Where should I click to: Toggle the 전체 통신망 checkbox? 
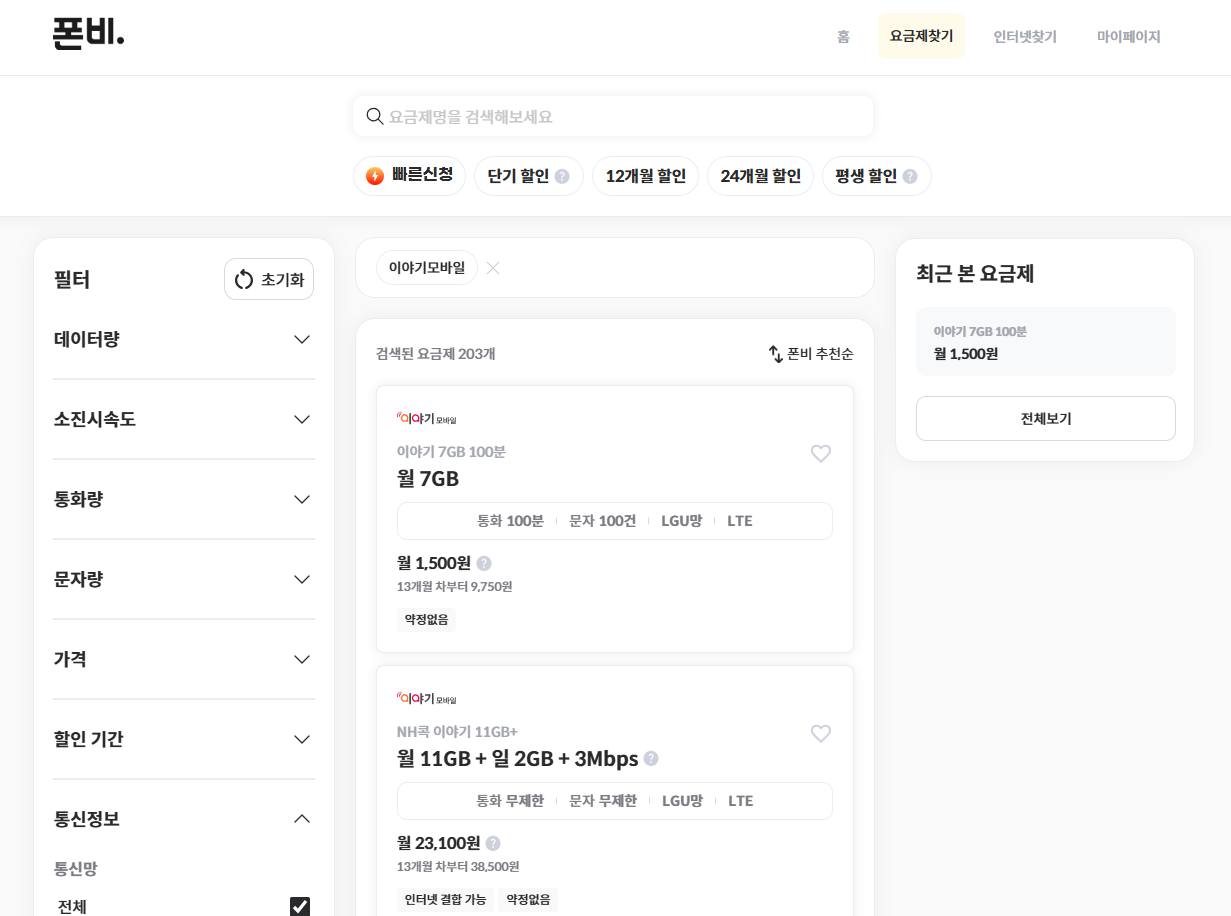coord(300,907)
